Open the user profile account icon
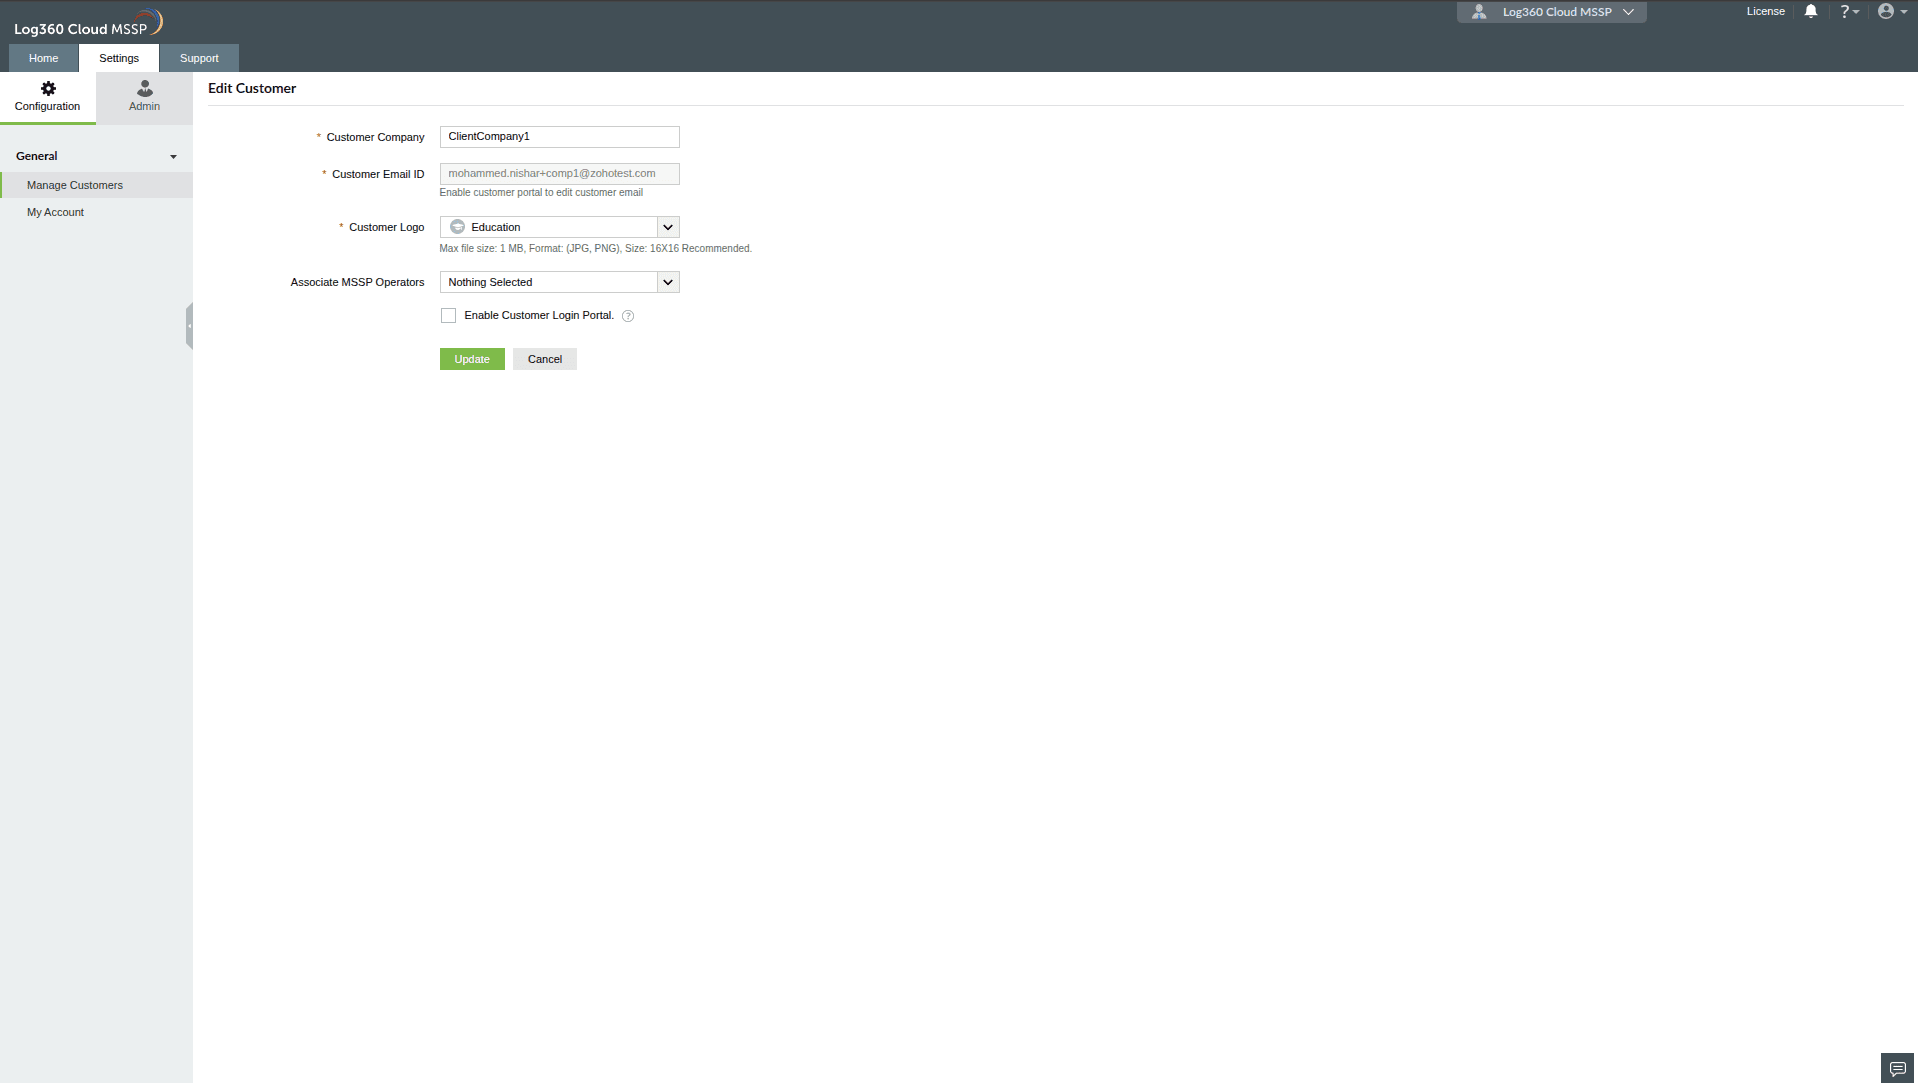The height and width of the screenshot is (1083, 1918). click(x=1888, y=11)
